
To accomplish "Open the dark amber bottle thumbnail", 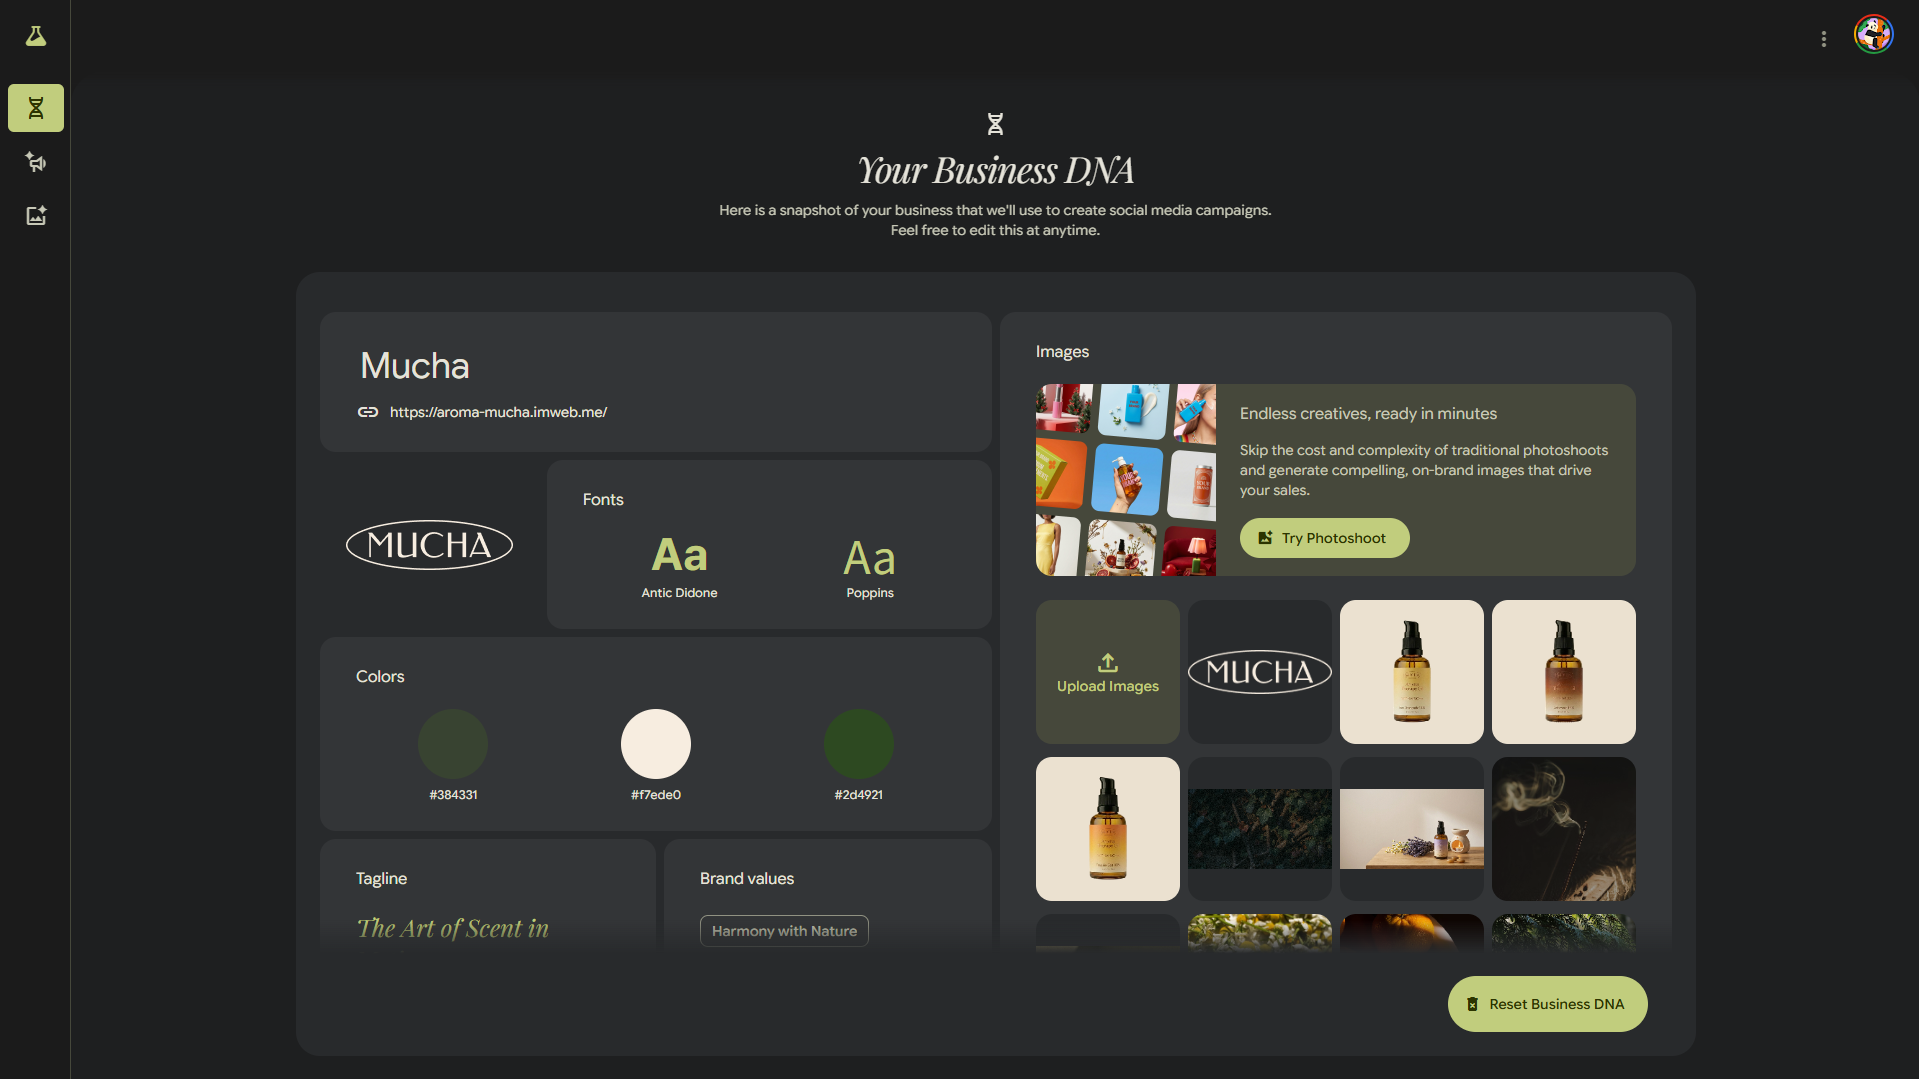I will [1564, 672].
